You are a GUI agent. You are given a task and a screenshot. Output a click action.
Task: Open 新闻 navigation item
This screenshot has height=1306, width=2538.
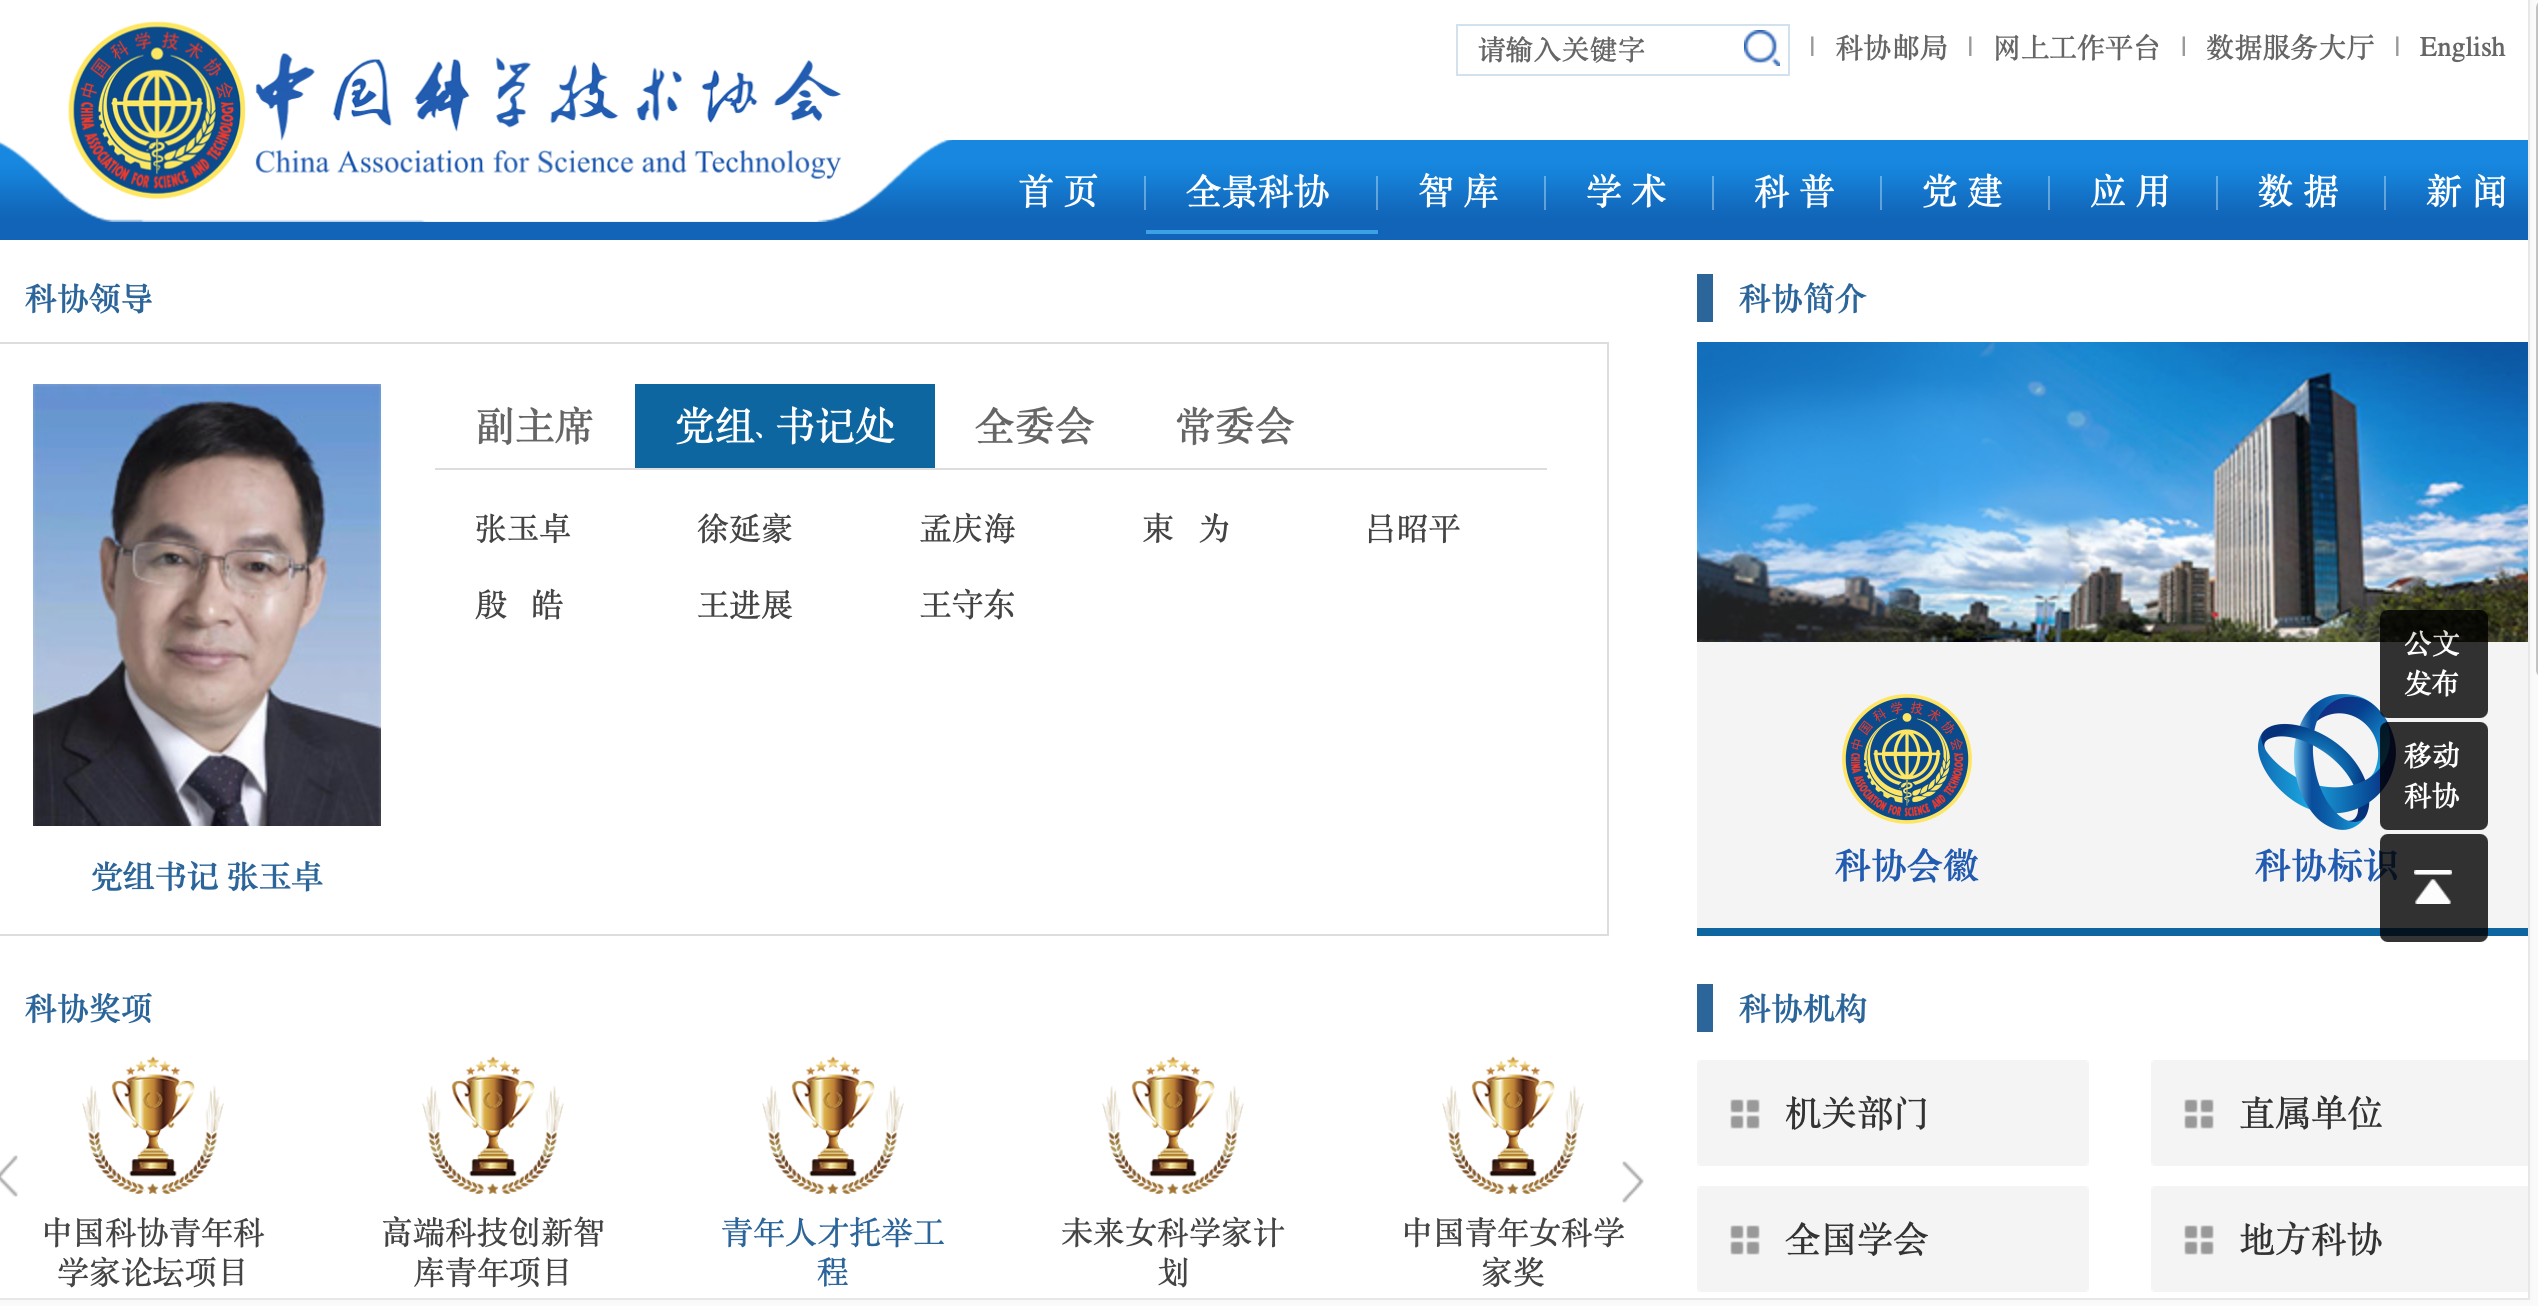[x=2467, y=191]
